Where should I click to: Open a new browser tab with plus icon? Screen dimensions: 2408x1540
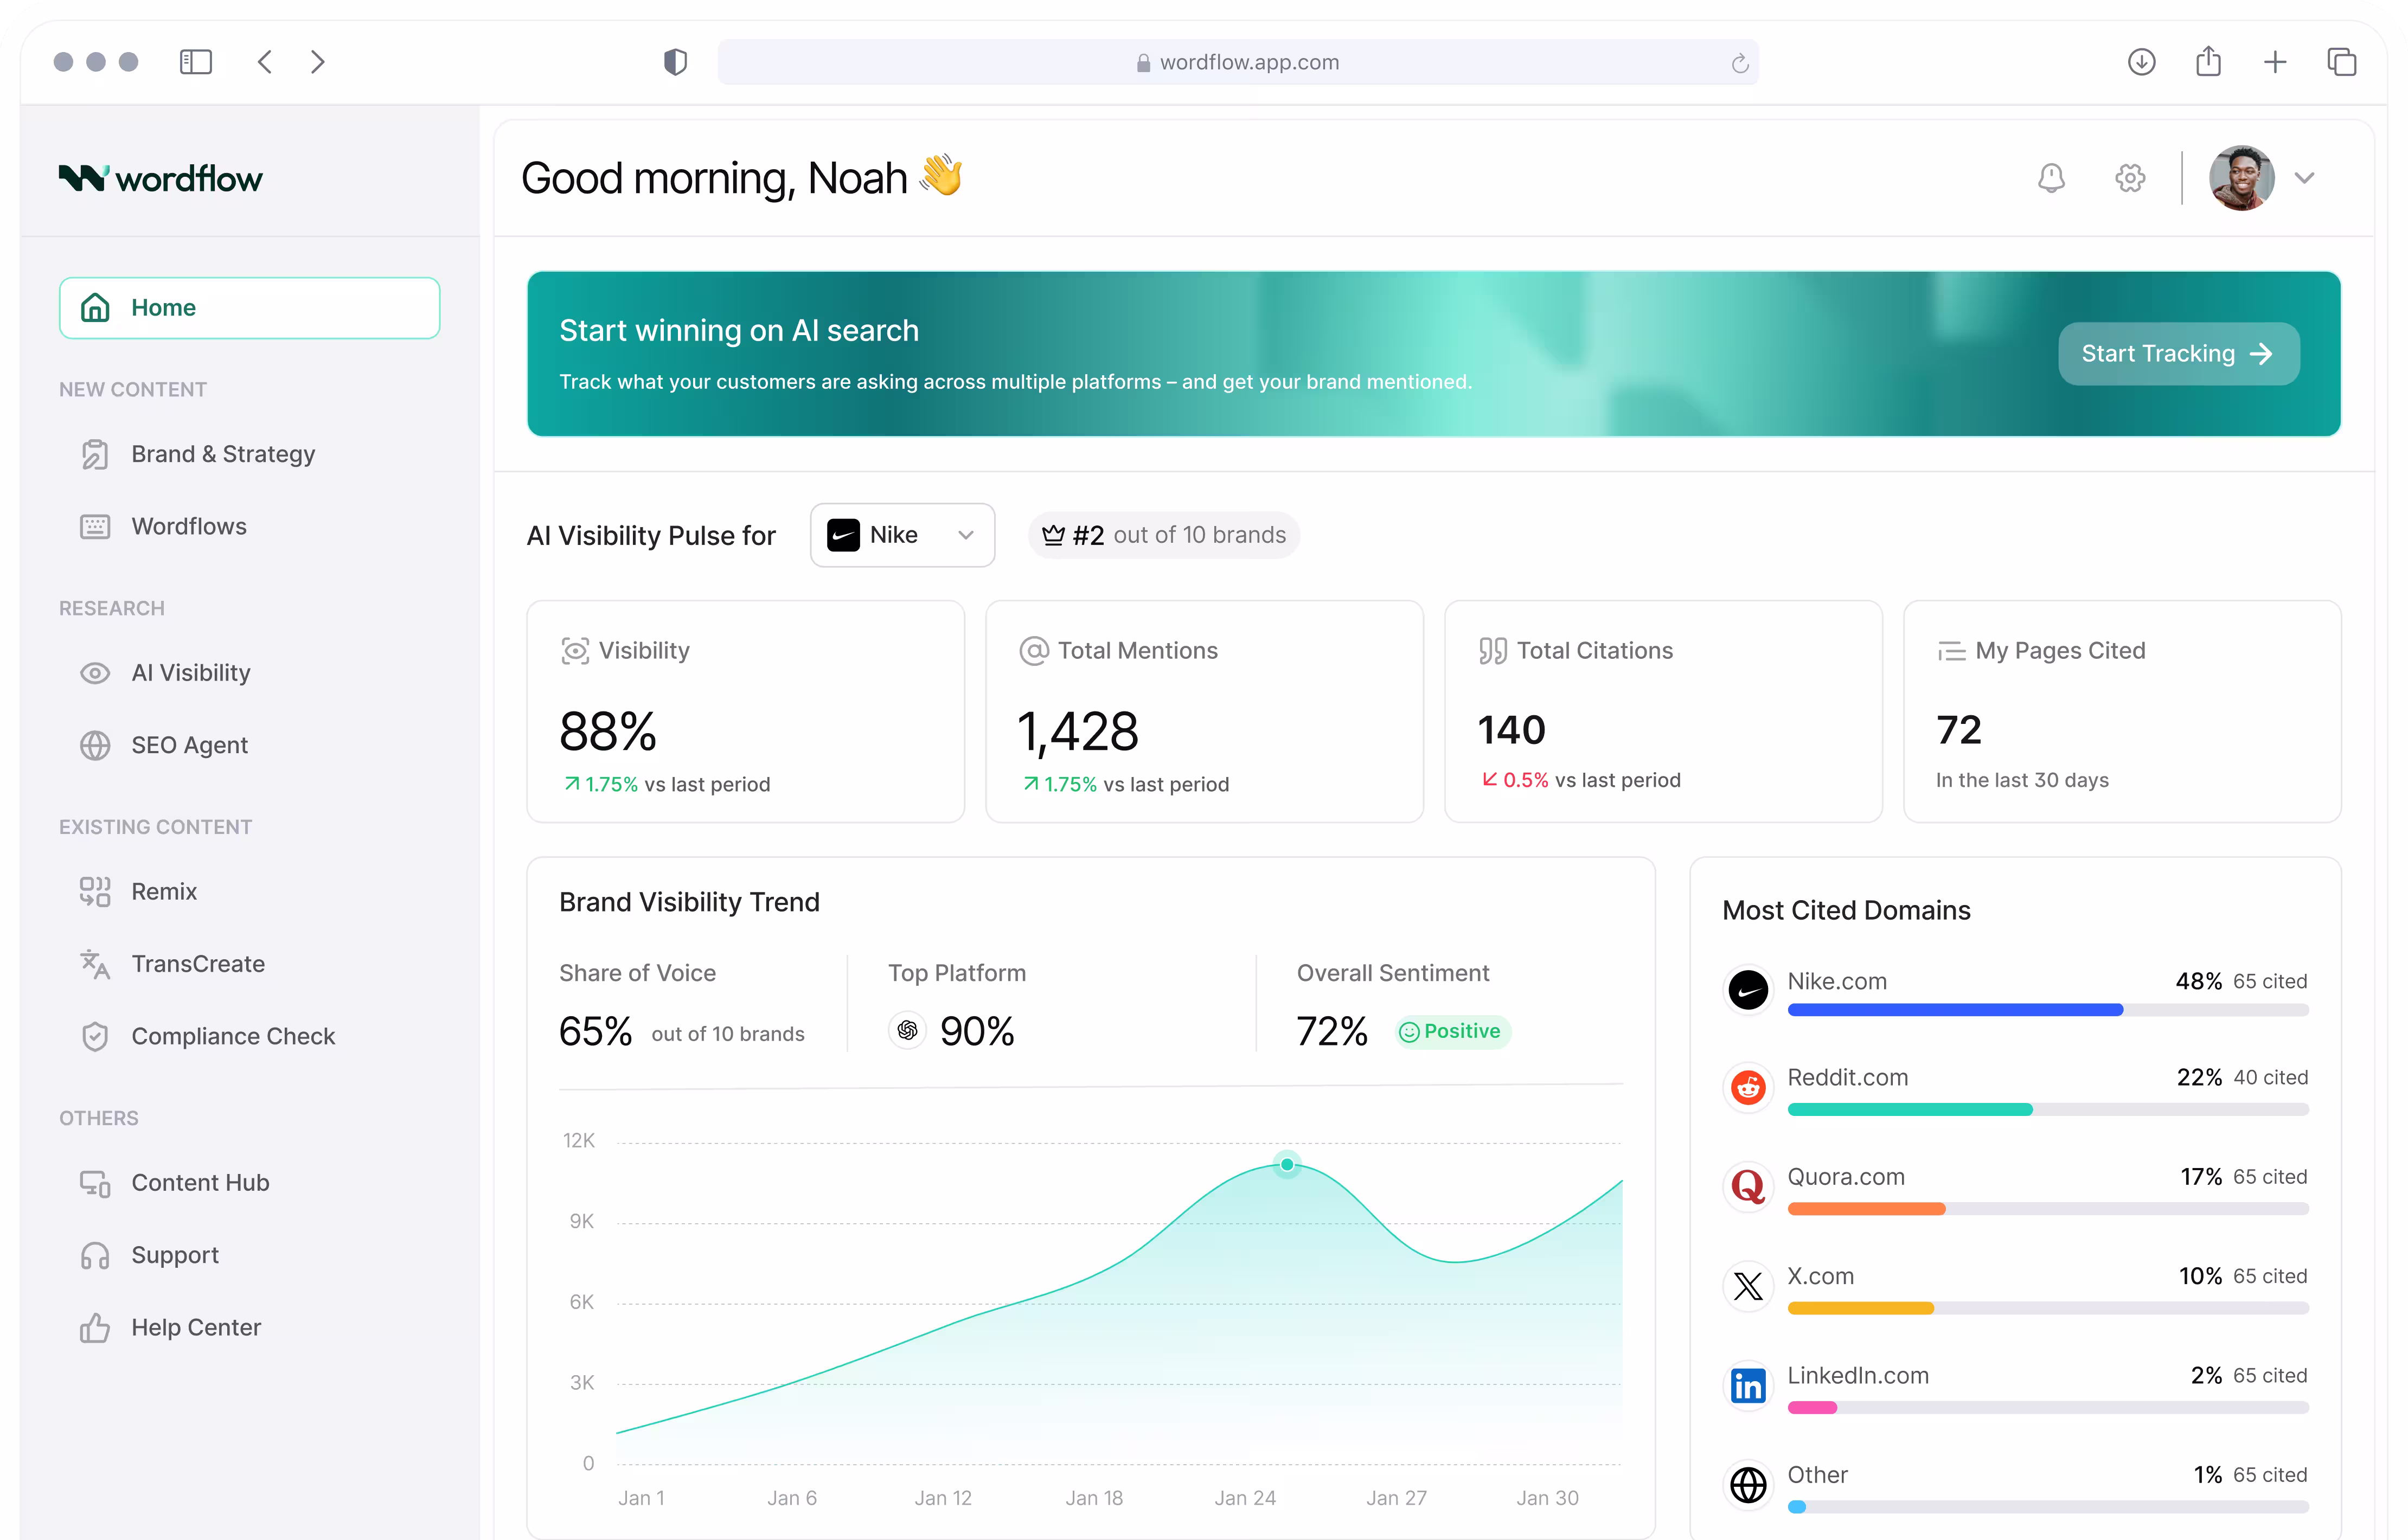pos(2275,62)
